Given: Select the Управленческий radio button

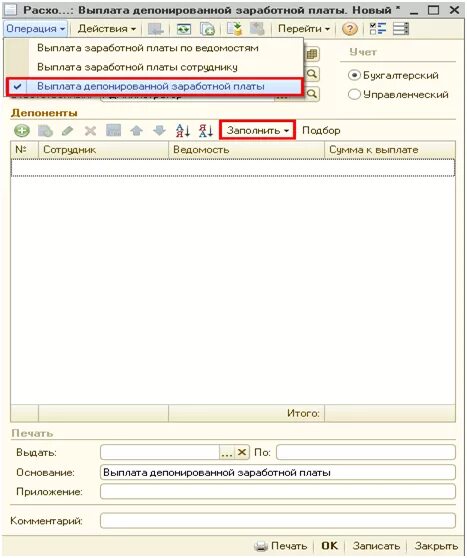Looking at the screenshot, I should (354, 95).
